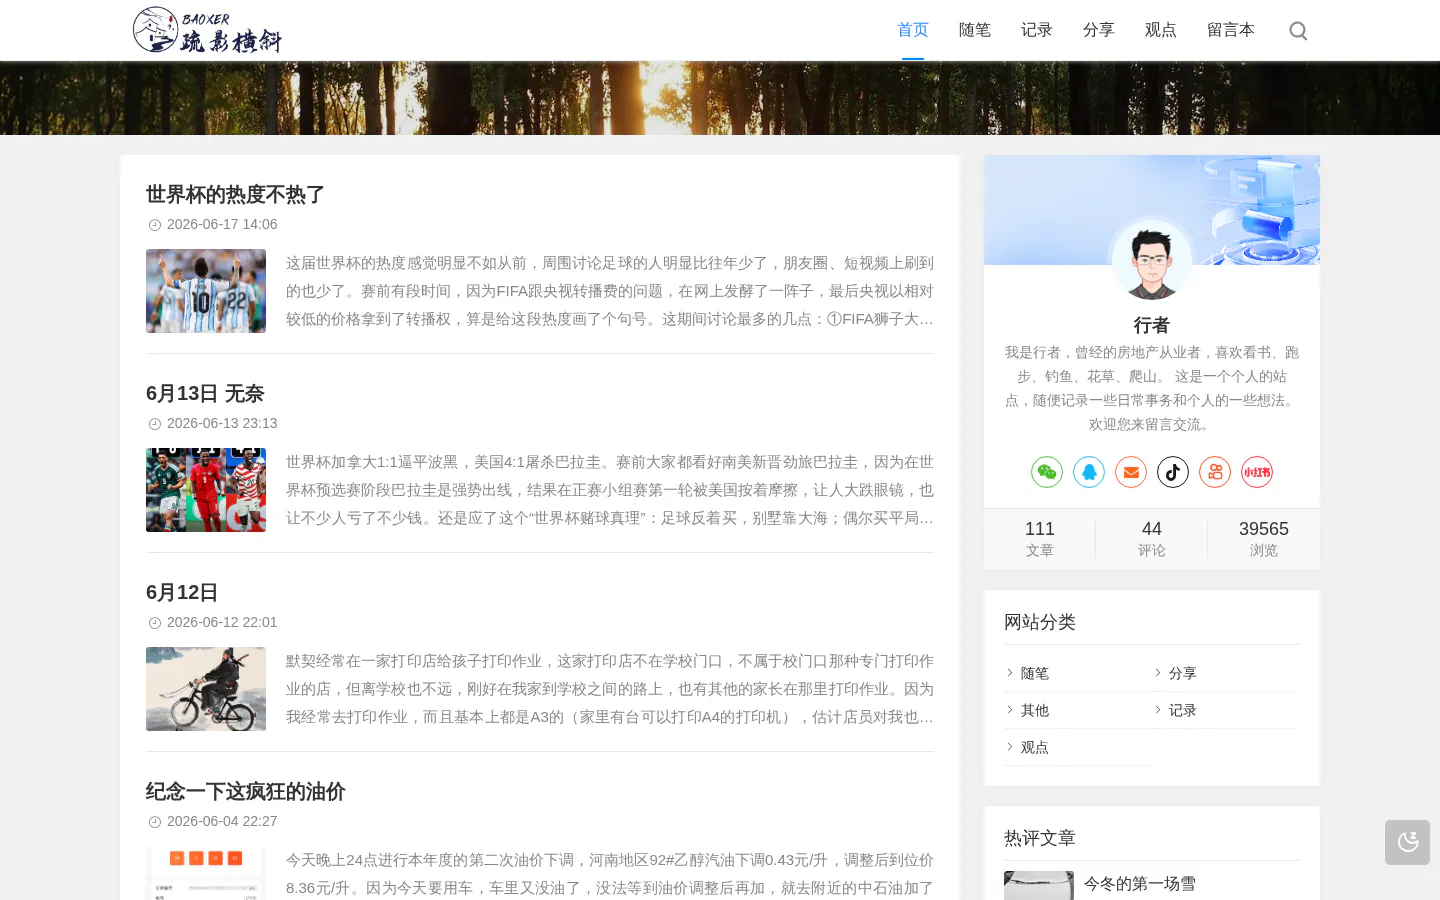1440x900 pixels.
Task: Click the 6月13日 article football players thumbnail
Action: point(206,490)
